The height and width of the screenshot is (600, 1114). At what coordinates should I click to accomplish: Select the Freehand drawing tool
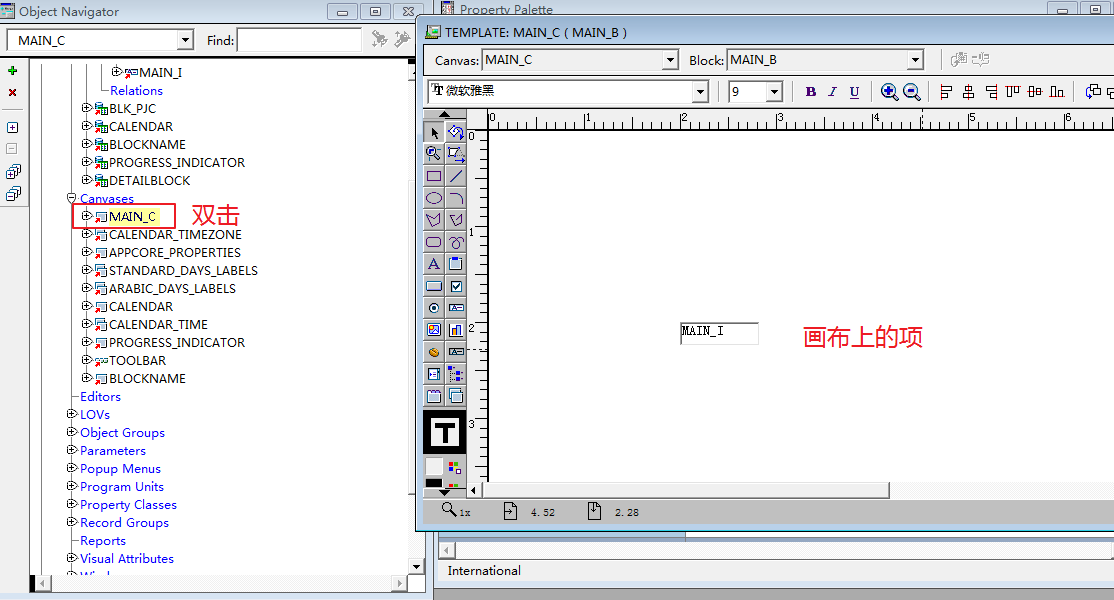pyautogui.click(x=456, y=242)
